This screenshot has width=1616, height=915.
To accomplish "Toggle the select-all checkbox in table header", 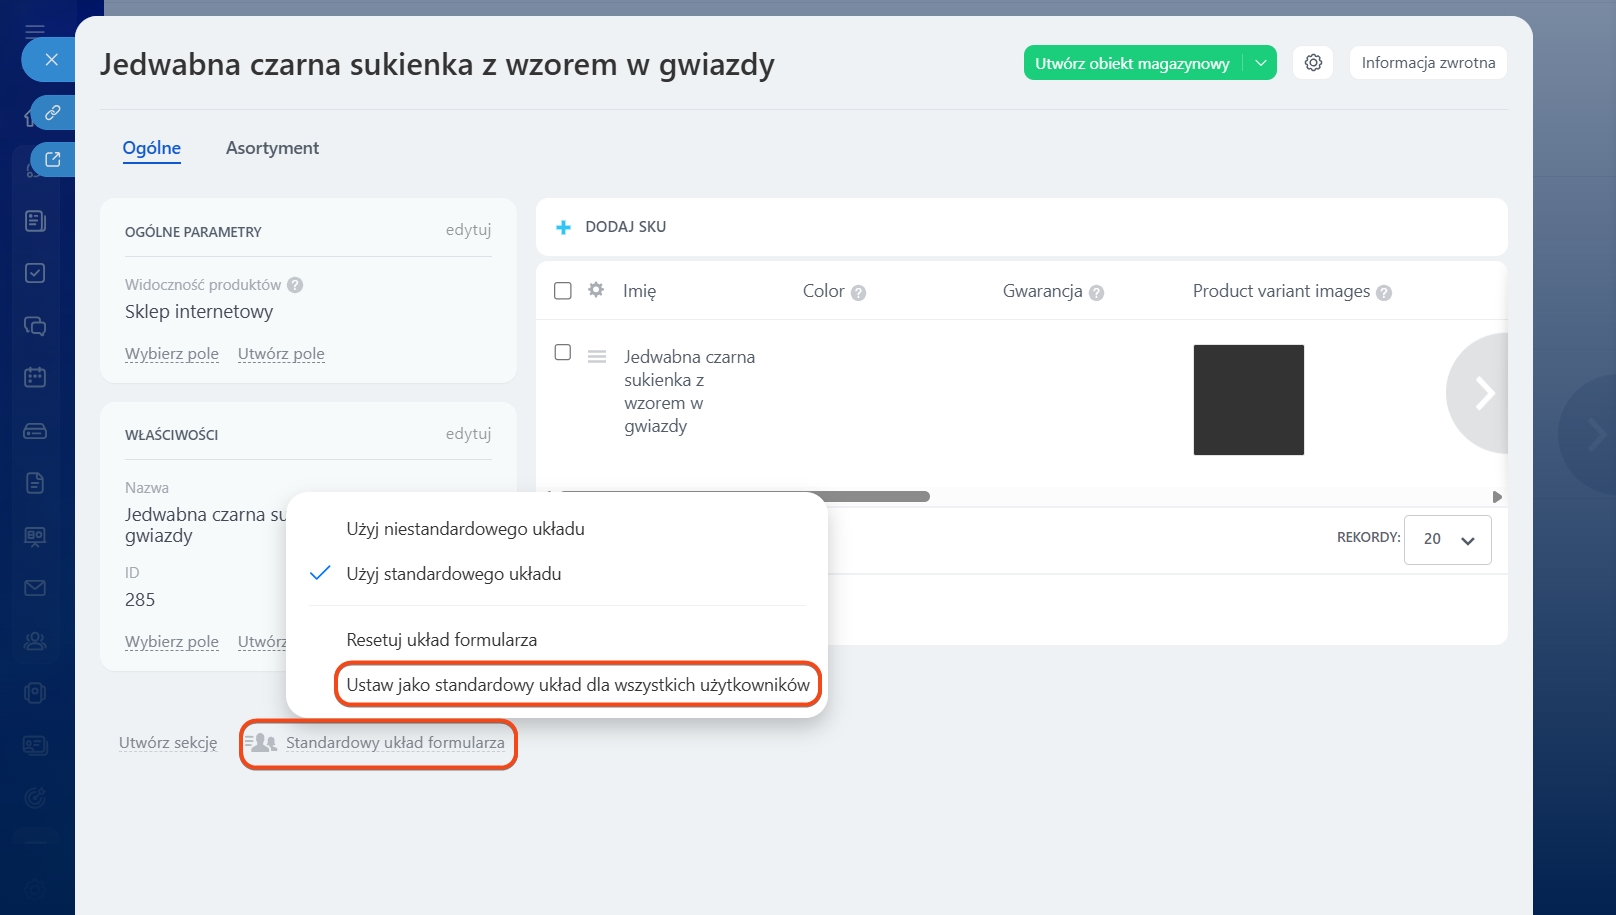I will pos(563,291).
